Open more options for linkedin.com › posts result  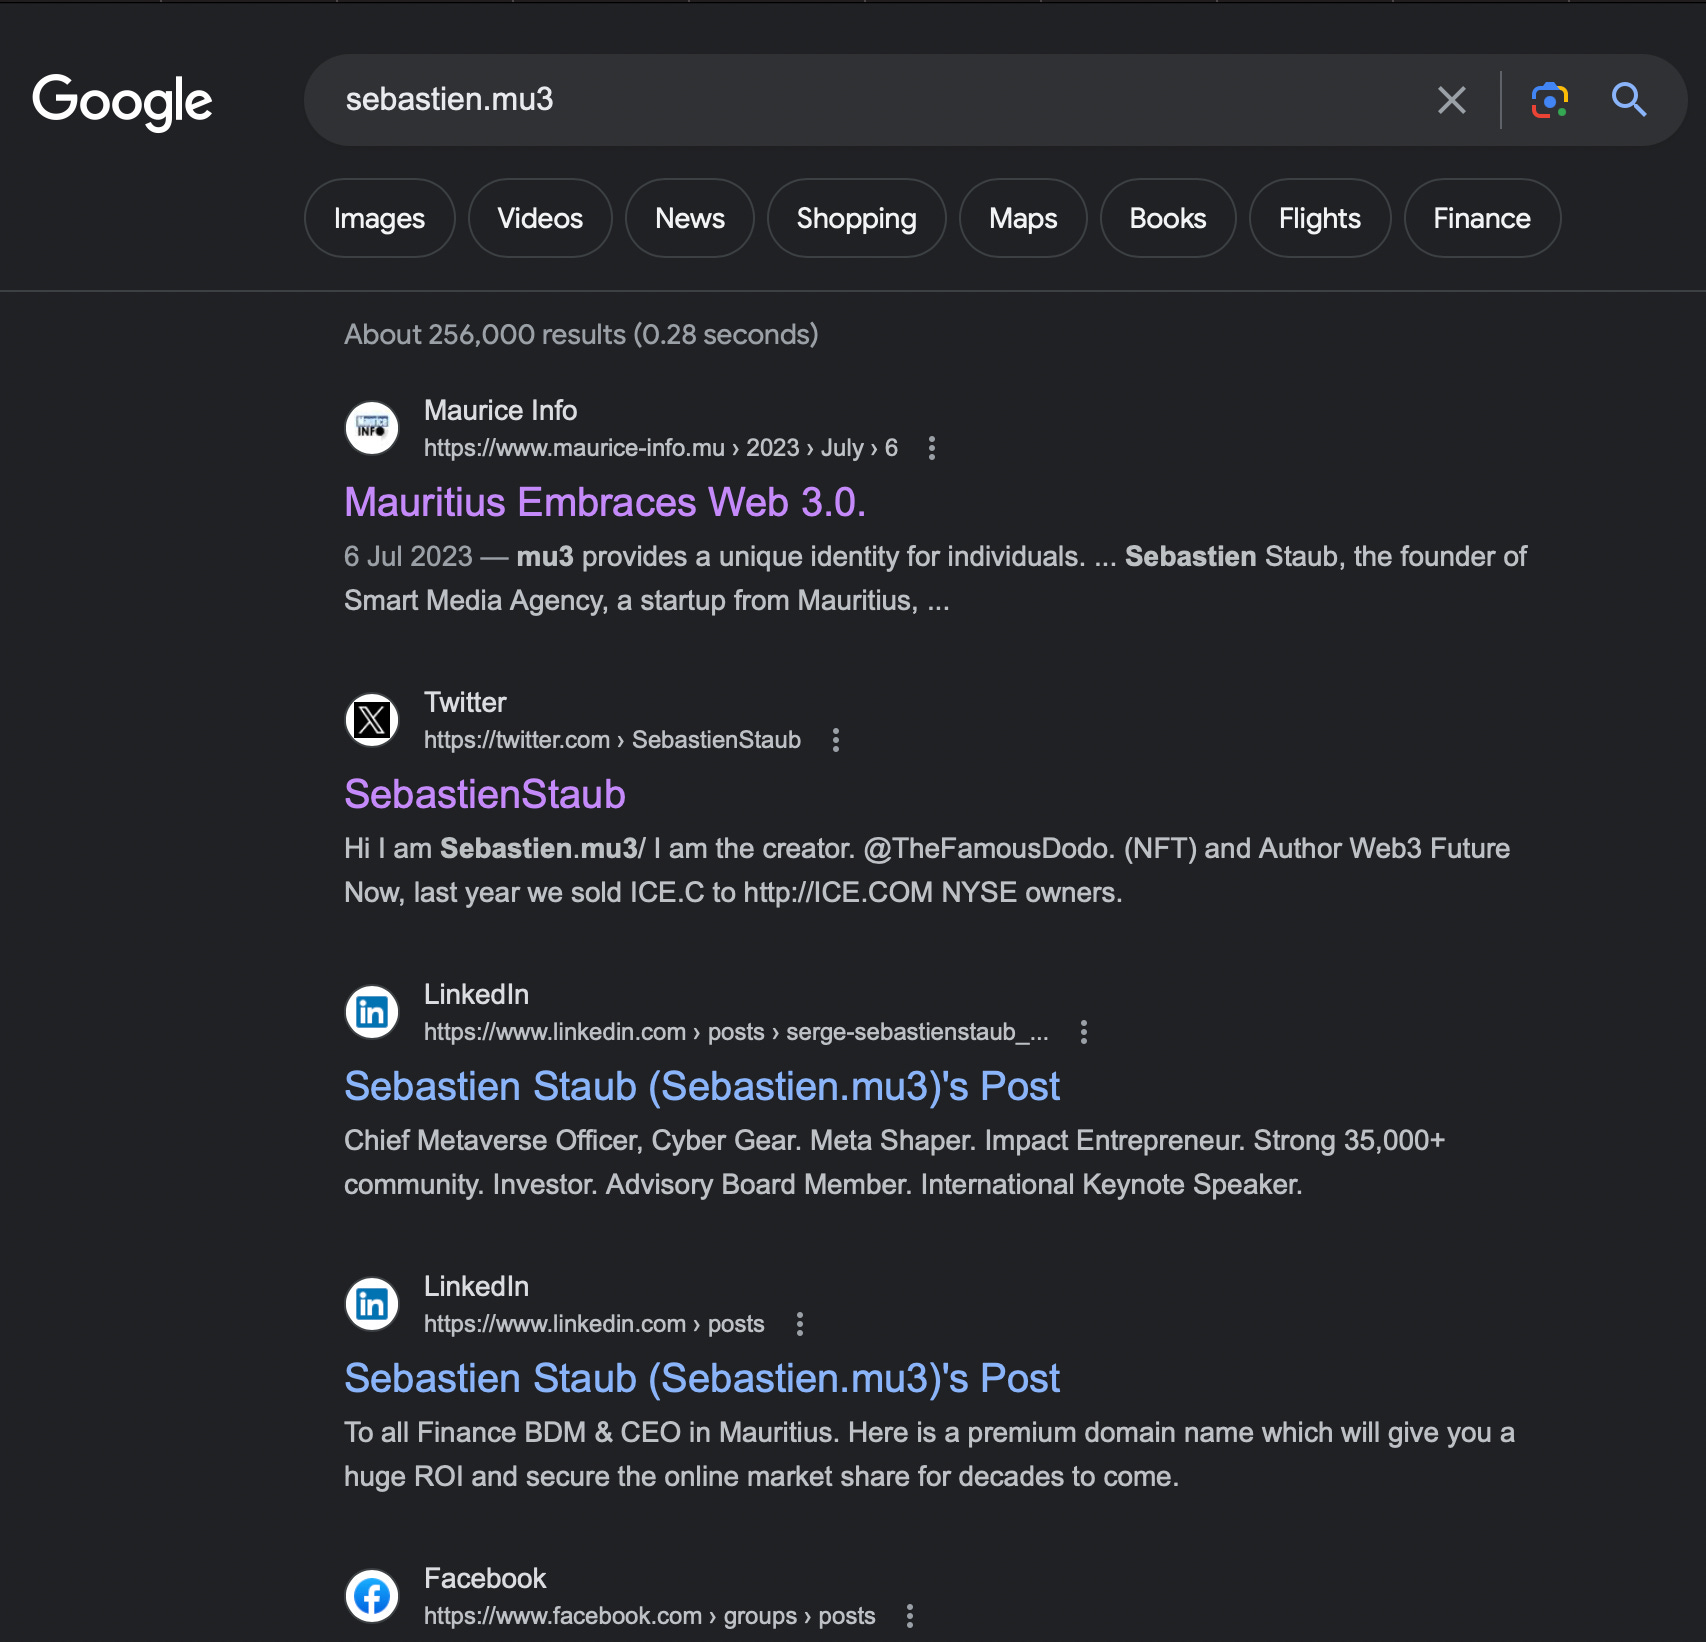coord(799,1324)
